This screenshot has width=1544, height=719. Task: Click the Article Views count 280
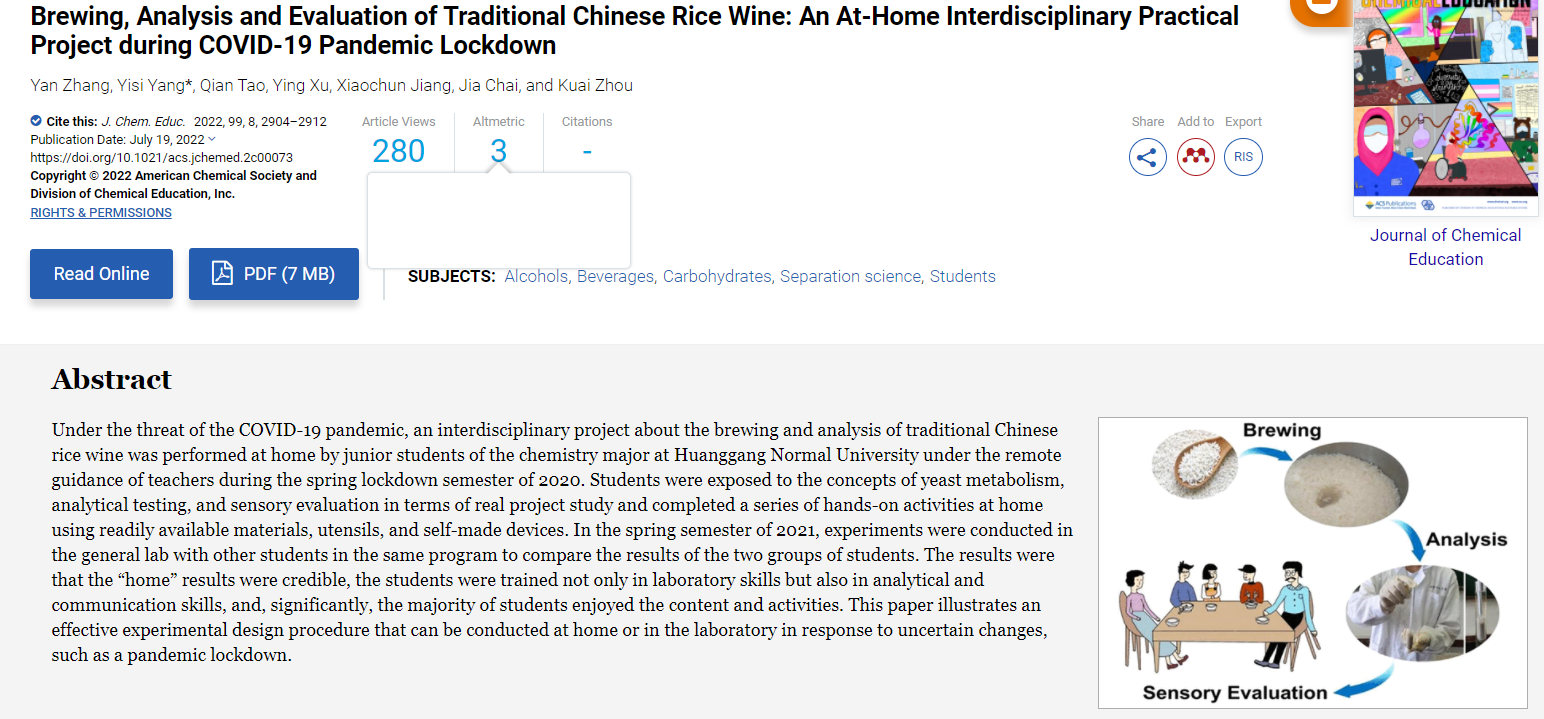point(398,151)
